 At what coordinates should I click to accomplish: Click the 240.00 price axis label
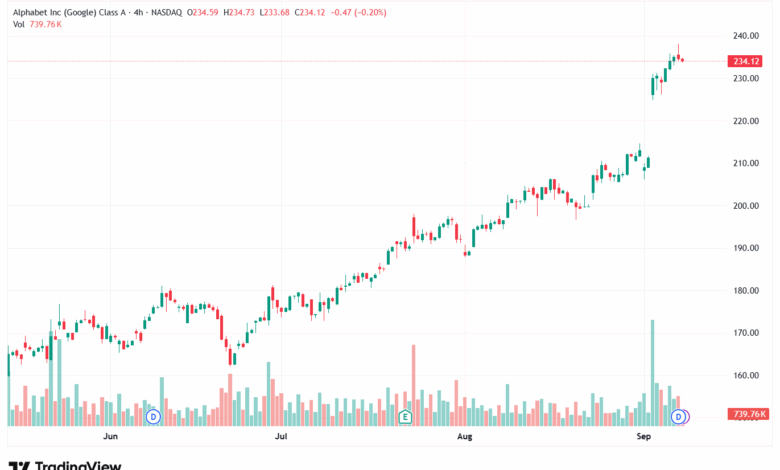pyautogui.click(x=744, y=36)
